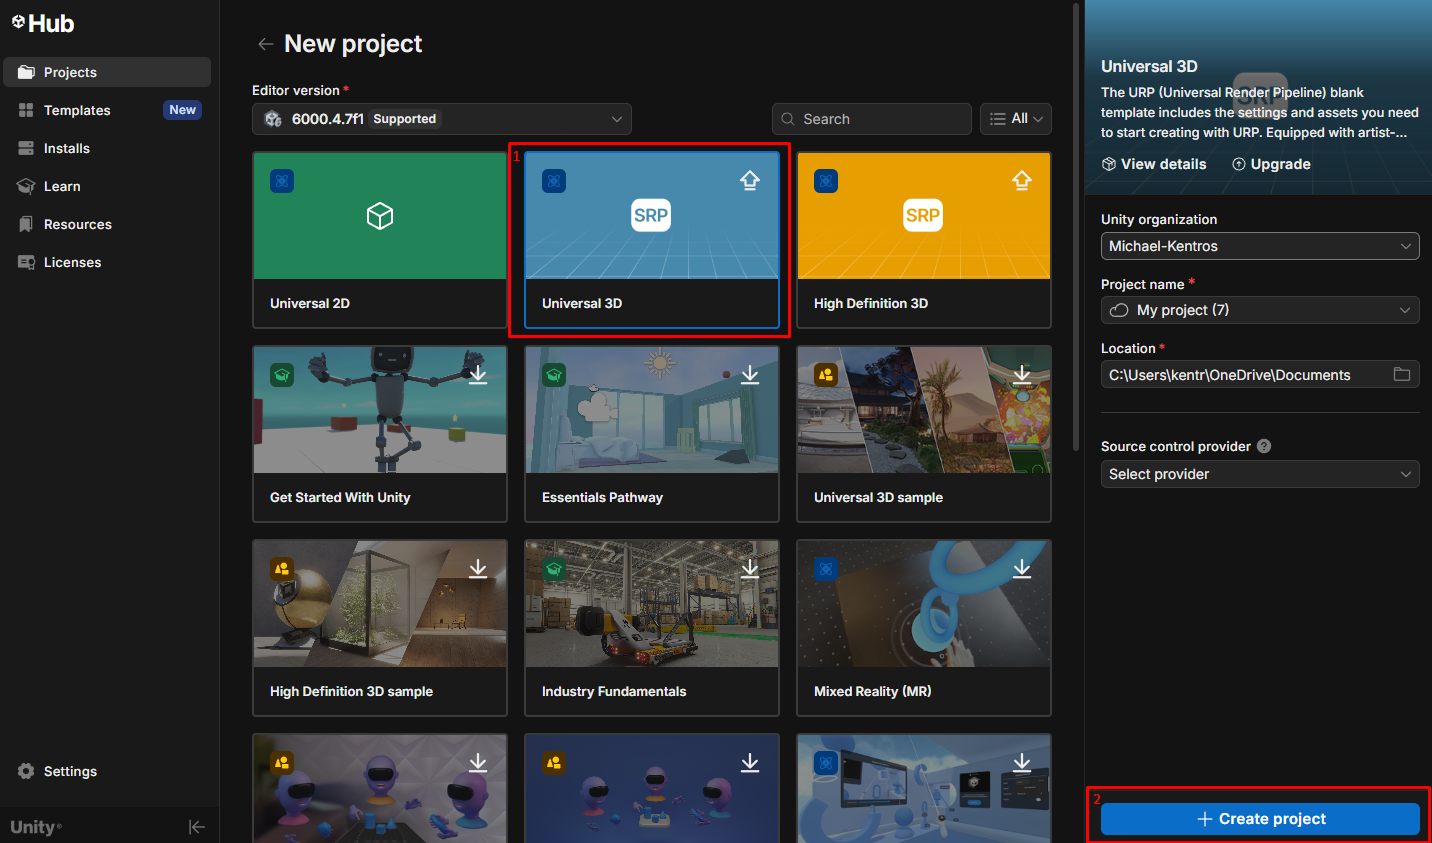Click the Create project button

pos(1260,819)
